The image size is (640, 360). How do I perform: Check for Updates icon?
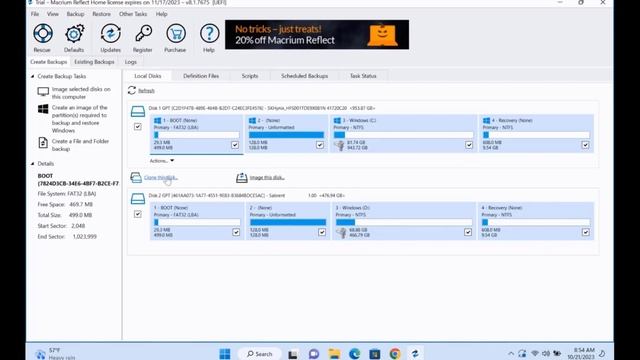111,33
